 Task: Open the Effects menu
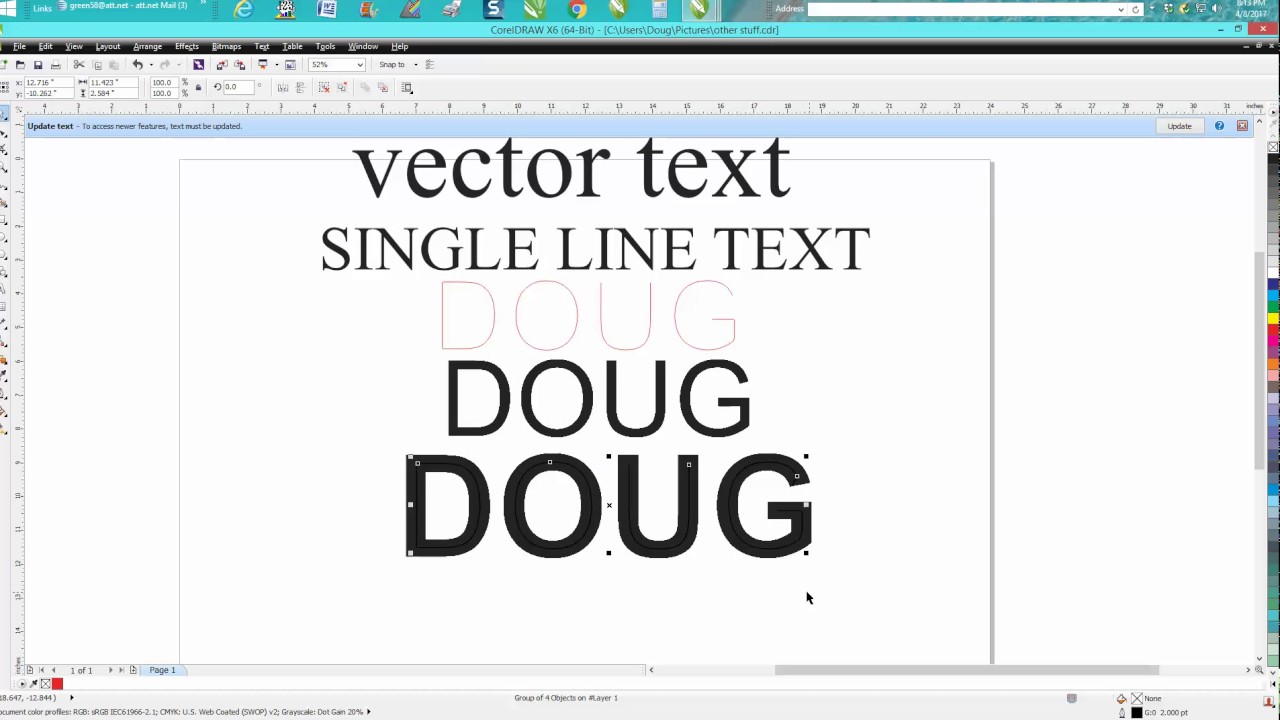pos(187,47)
